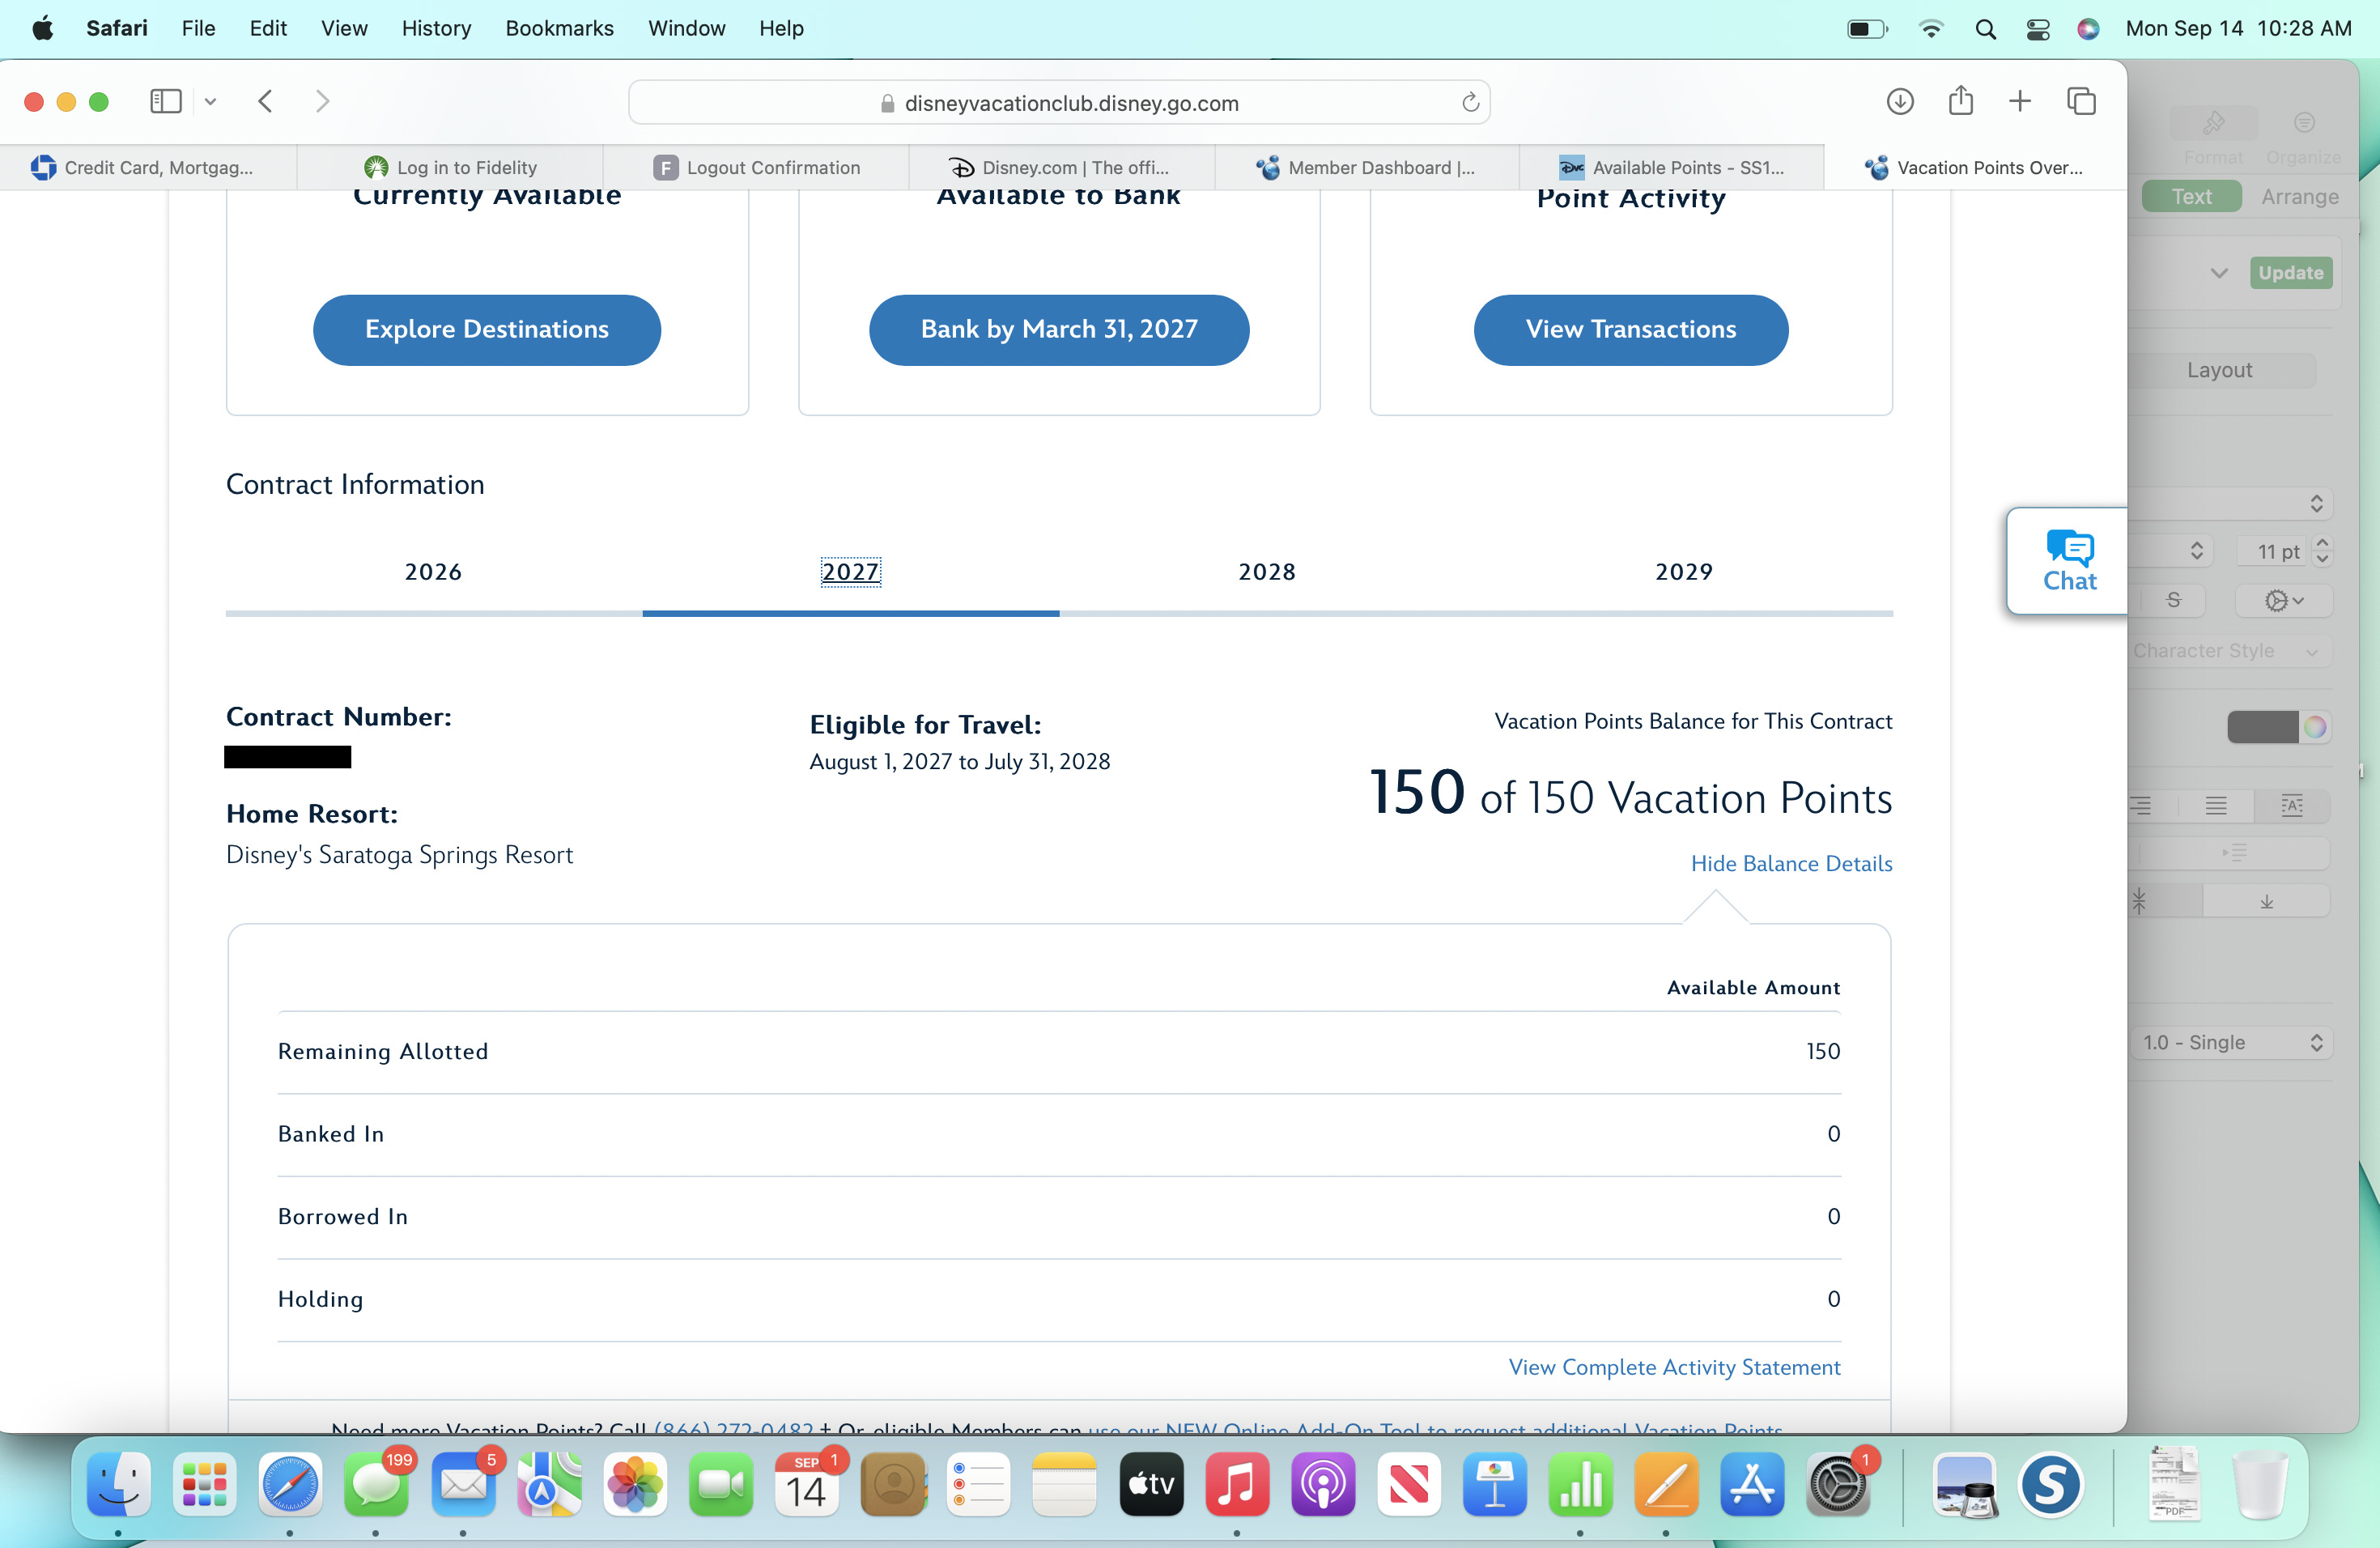
Task: Open System Preferences from the Dock
Action: pyautogui.click(x=1838, y=1484)
